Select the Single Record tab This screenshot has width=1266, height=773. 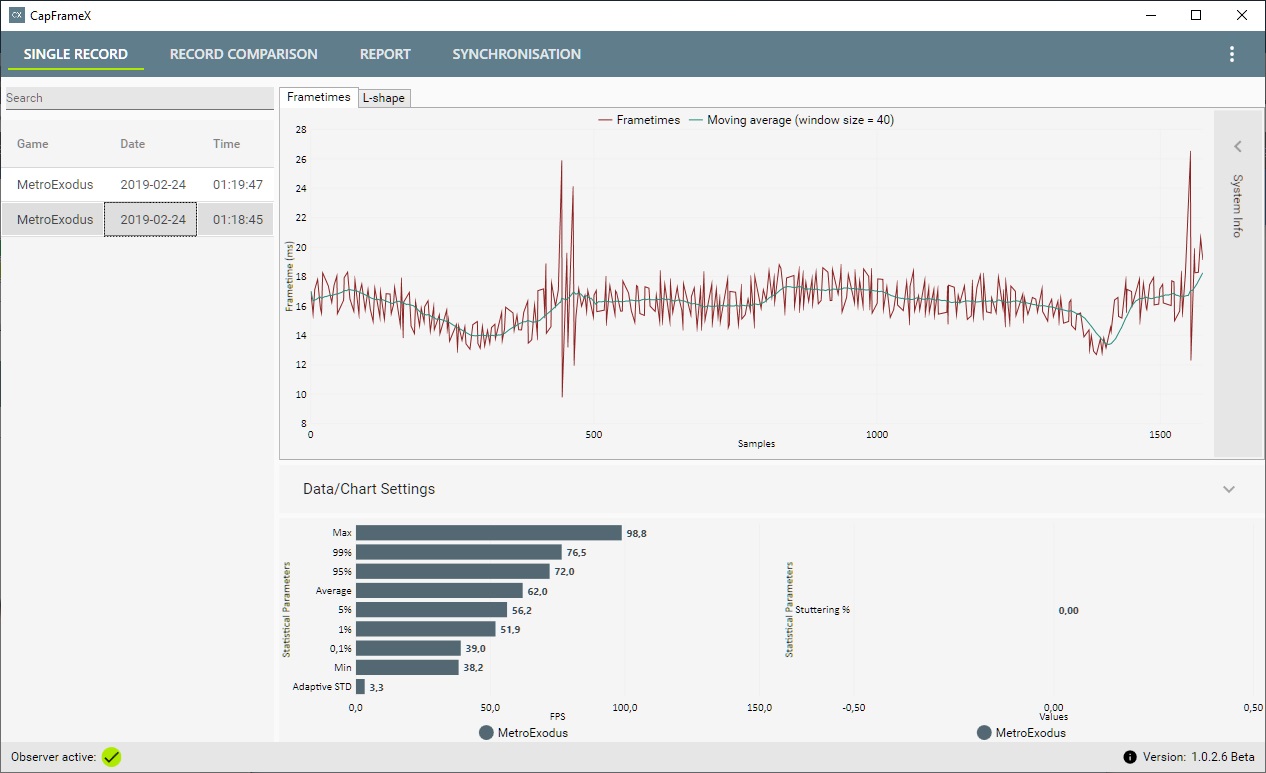(x=76, y=54)
